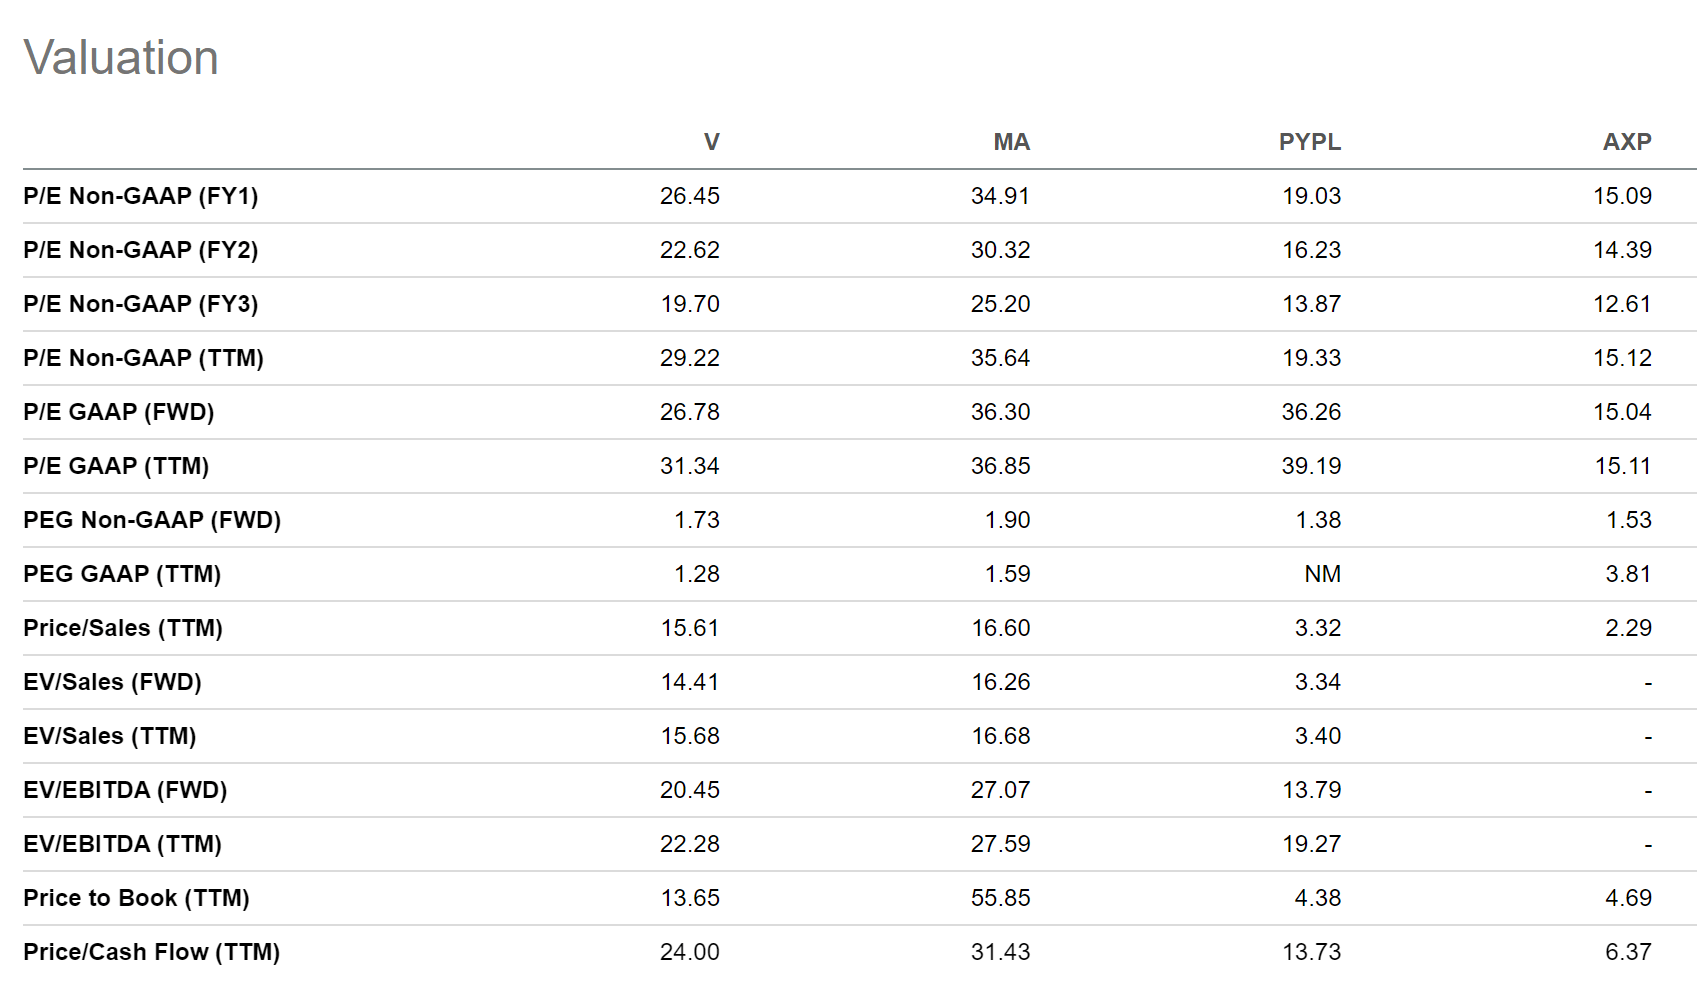Click the P/E Non-GAAP (TTM) row label
The height and width of the screenshot is (995, 1697).
(x=143, y=358)
